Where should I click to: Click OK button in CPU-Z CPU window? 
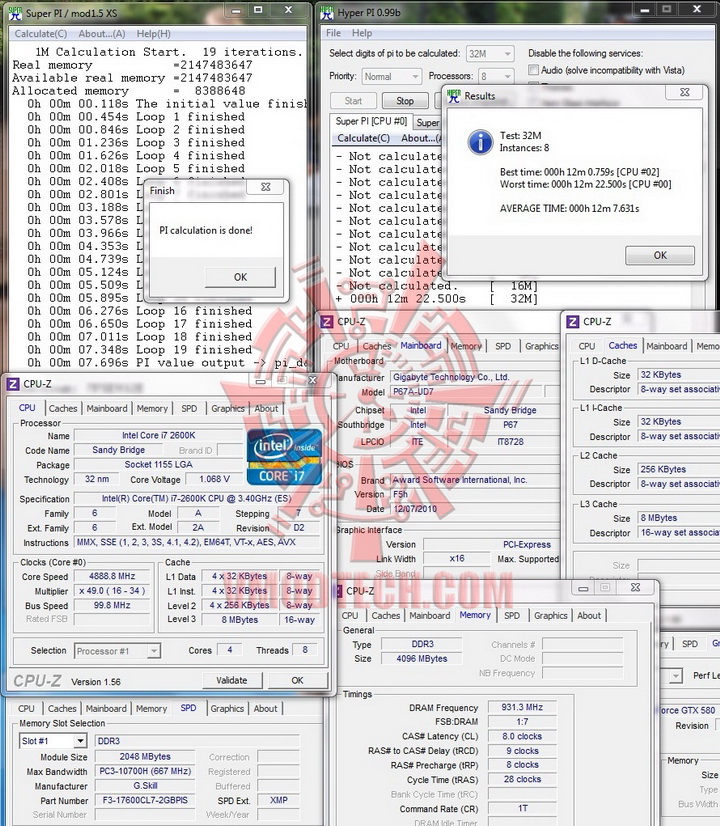[298, 680]
